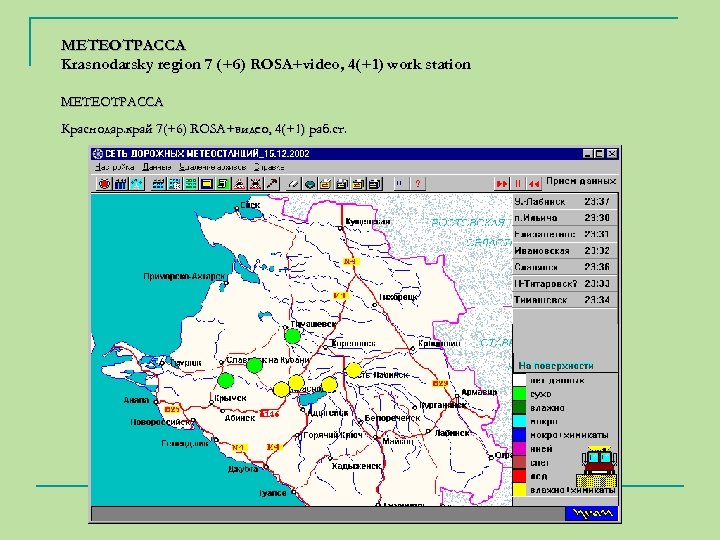Image resolution: width=720 pixels, height=540 pixels.
Task: Click the last dark printer toolbar icon
Action: [x=375, y=184]
